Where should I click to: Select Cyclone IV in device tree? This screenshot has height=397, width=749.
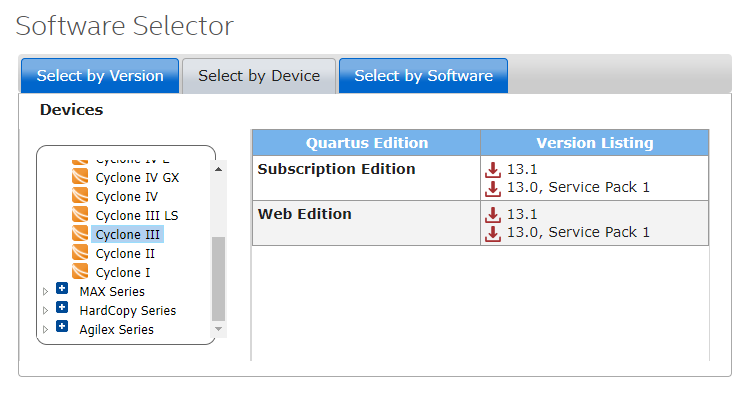tap(127, 197)
